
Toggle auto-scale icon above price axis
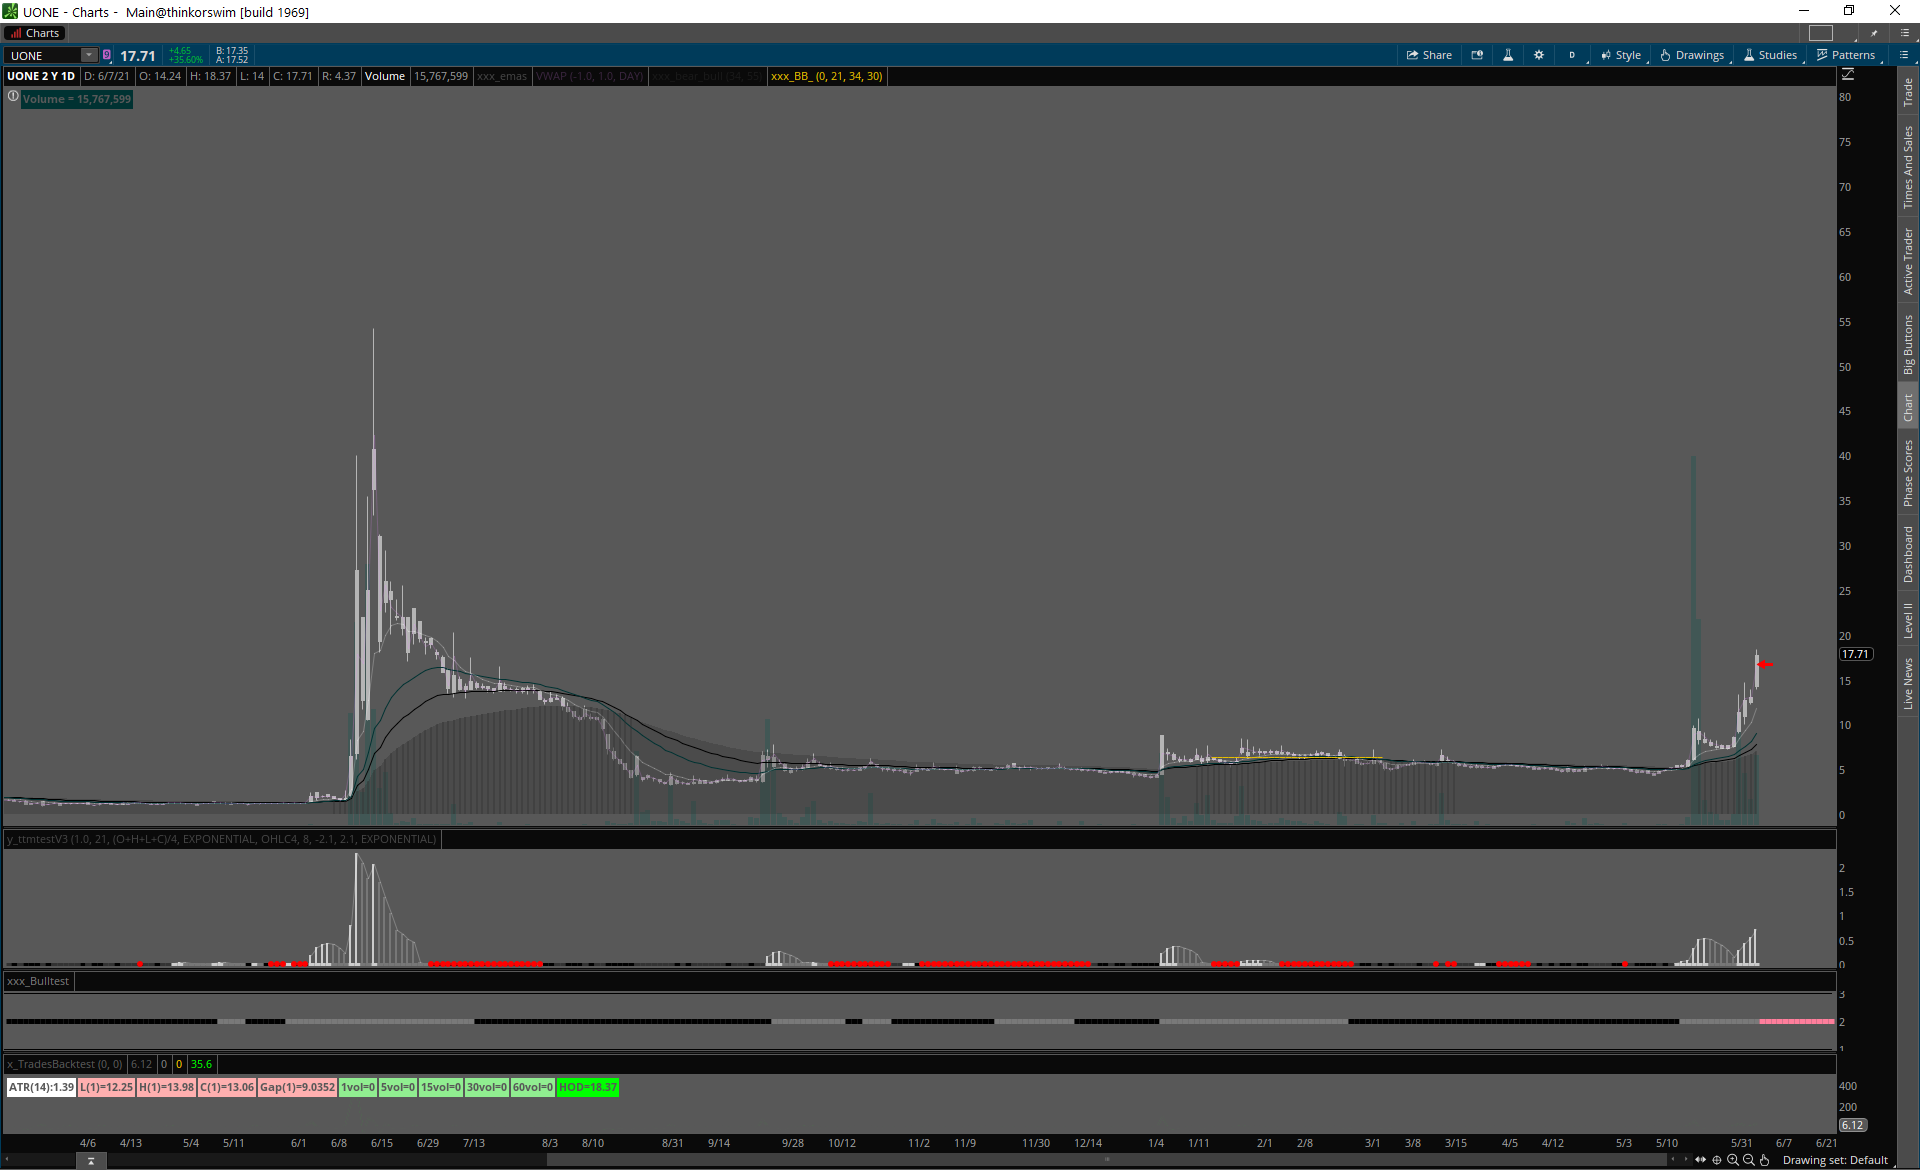(x=1848, y=75)
